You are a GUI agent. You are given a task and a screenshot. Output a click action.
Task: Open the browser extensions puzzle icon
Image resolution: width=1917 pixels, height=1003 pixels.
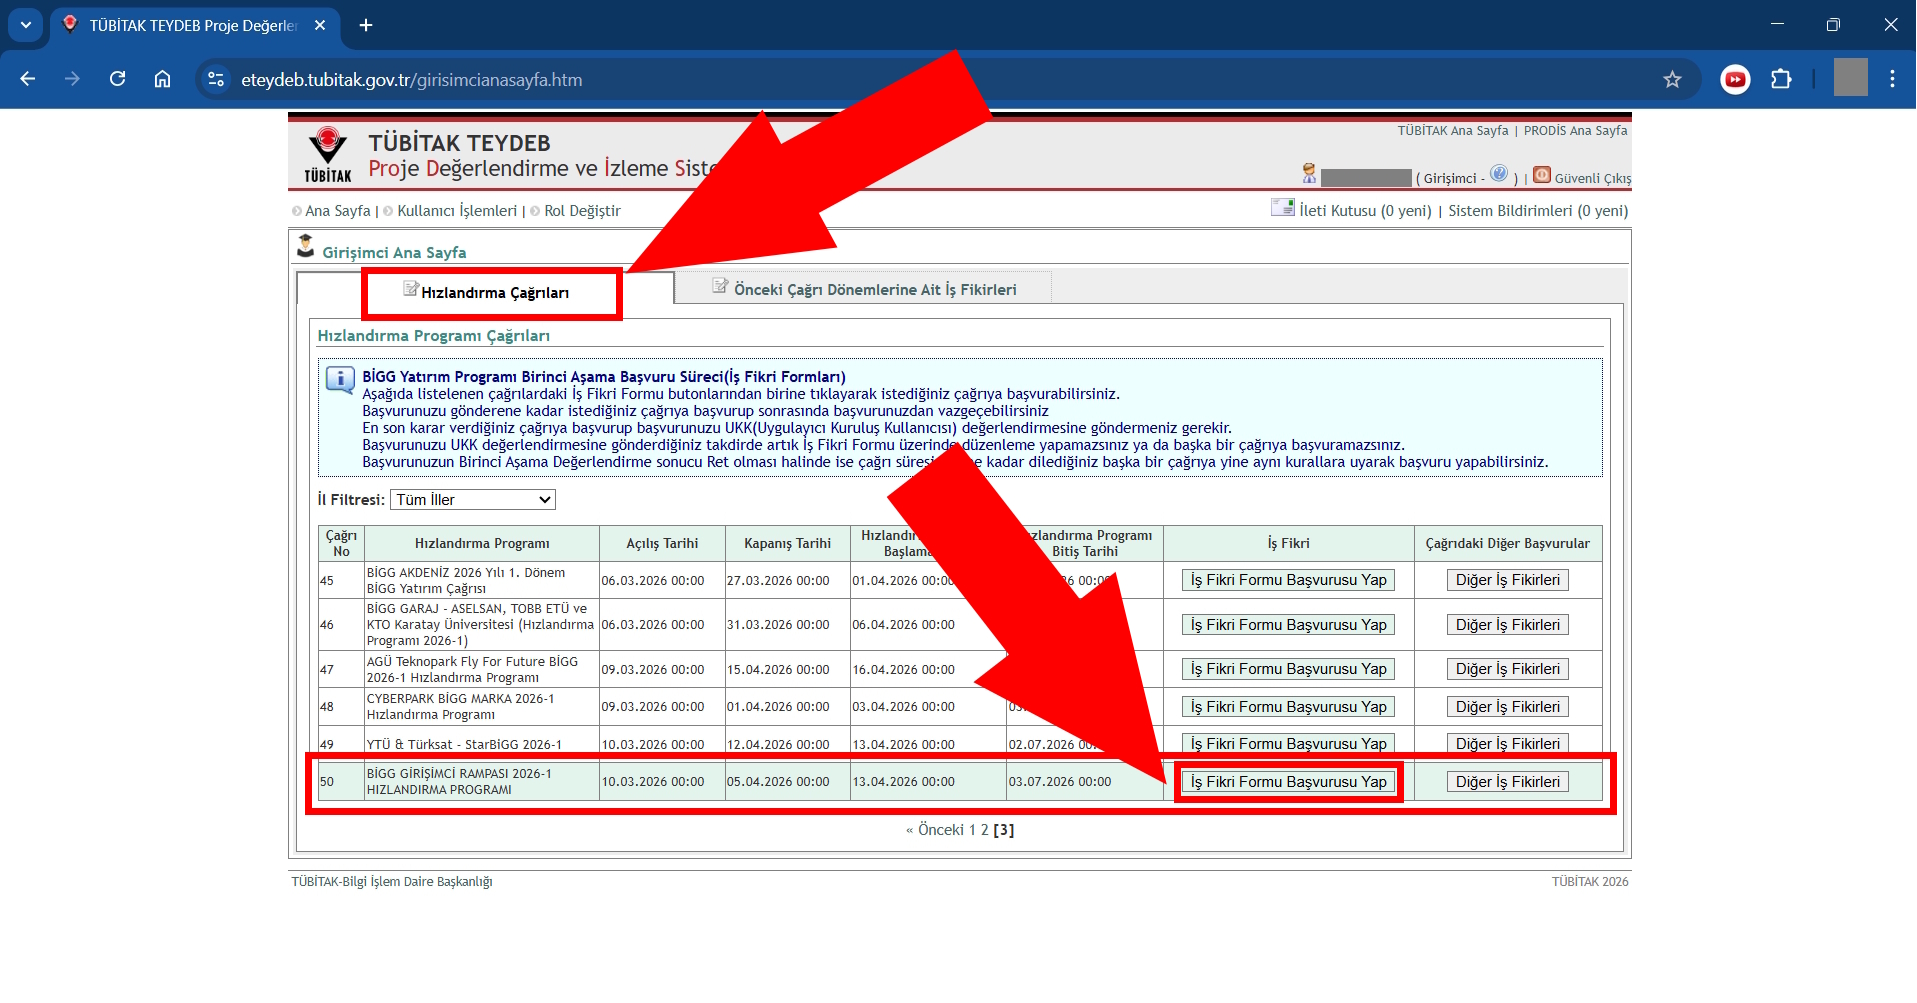tap(1781, 80)
